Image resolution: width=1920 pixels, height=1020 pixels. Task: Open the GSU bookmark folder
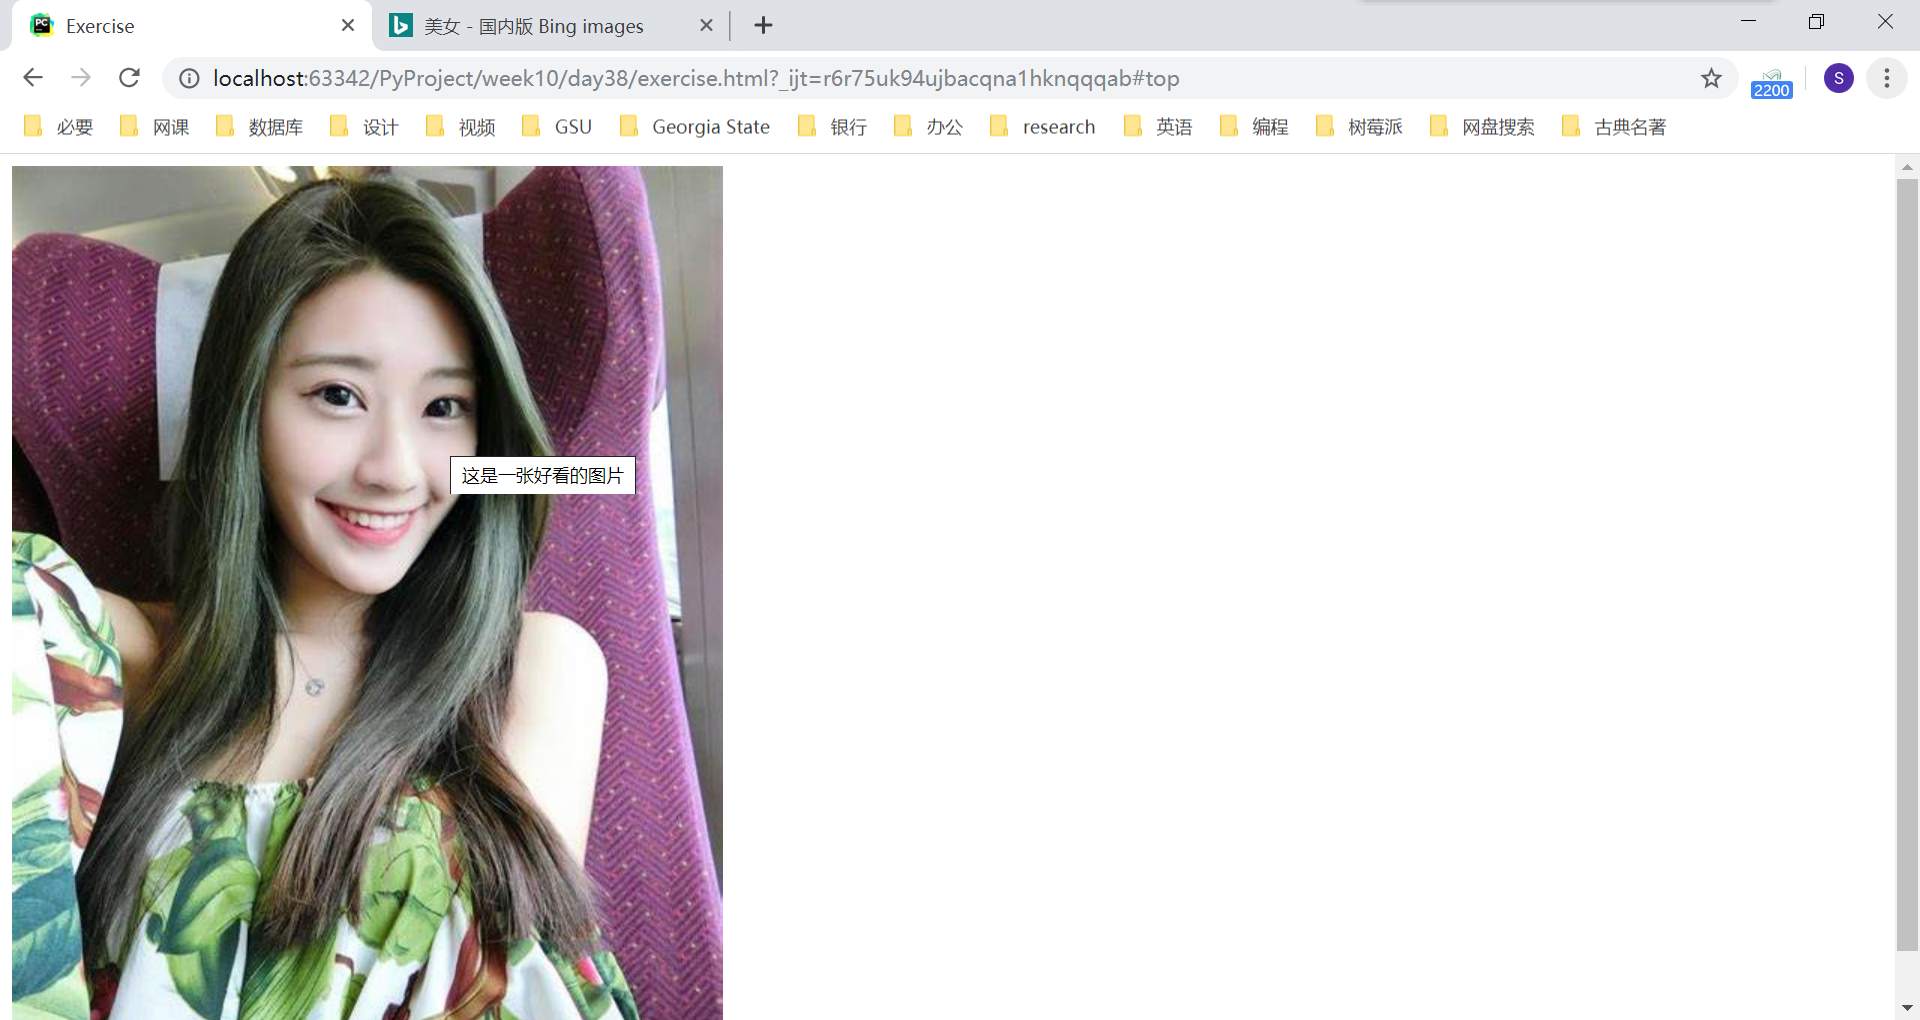coord(558,127)
